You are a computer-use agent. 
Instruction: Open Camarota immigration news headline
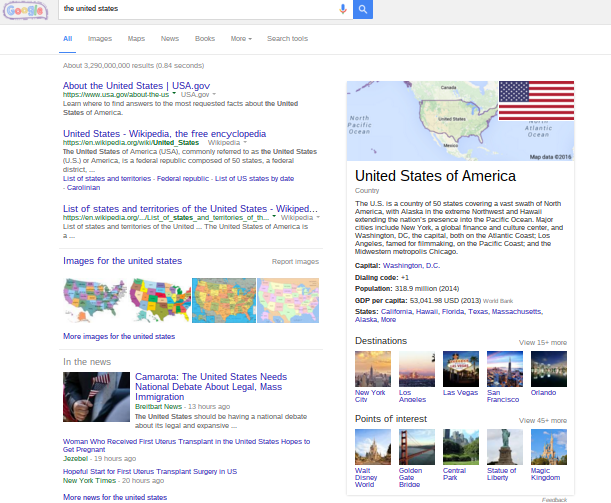click(211, 387)
